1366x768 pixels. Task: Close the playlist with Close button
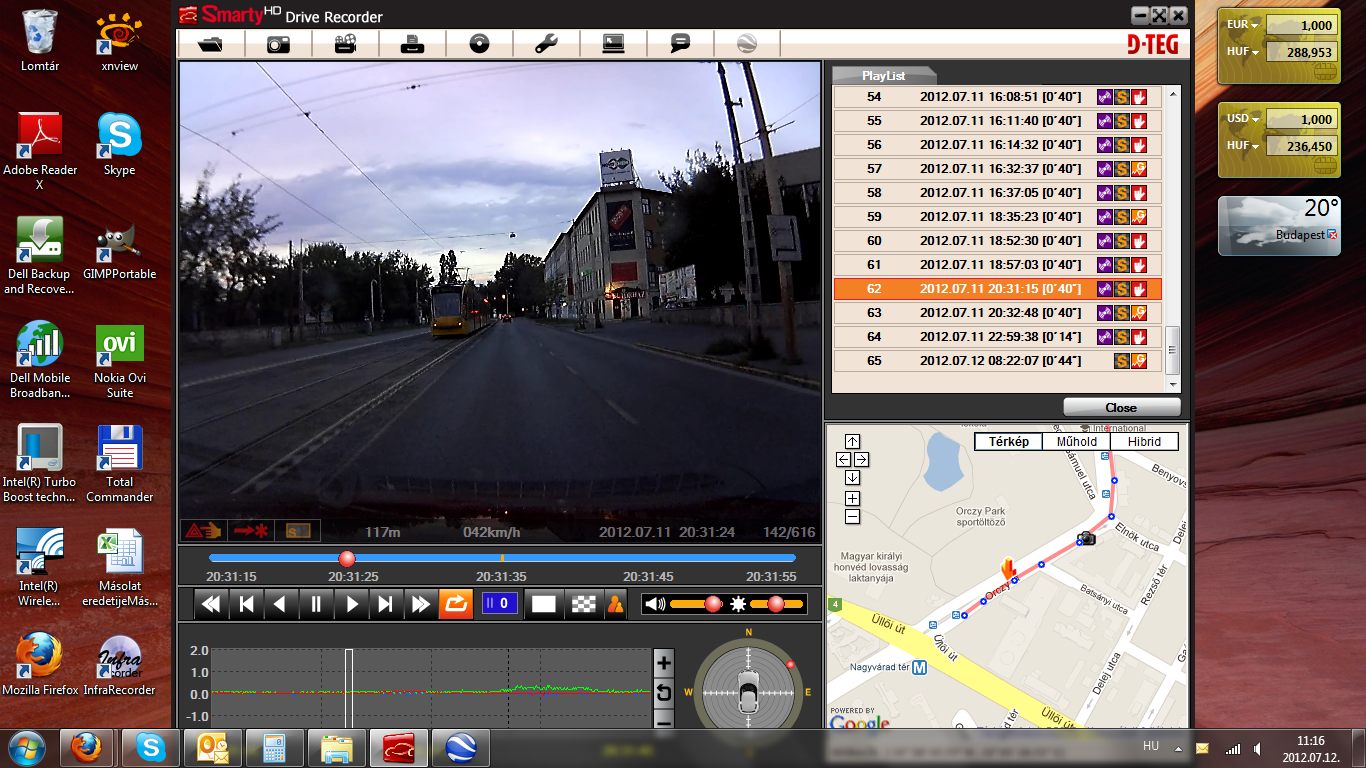[1121, 407]
